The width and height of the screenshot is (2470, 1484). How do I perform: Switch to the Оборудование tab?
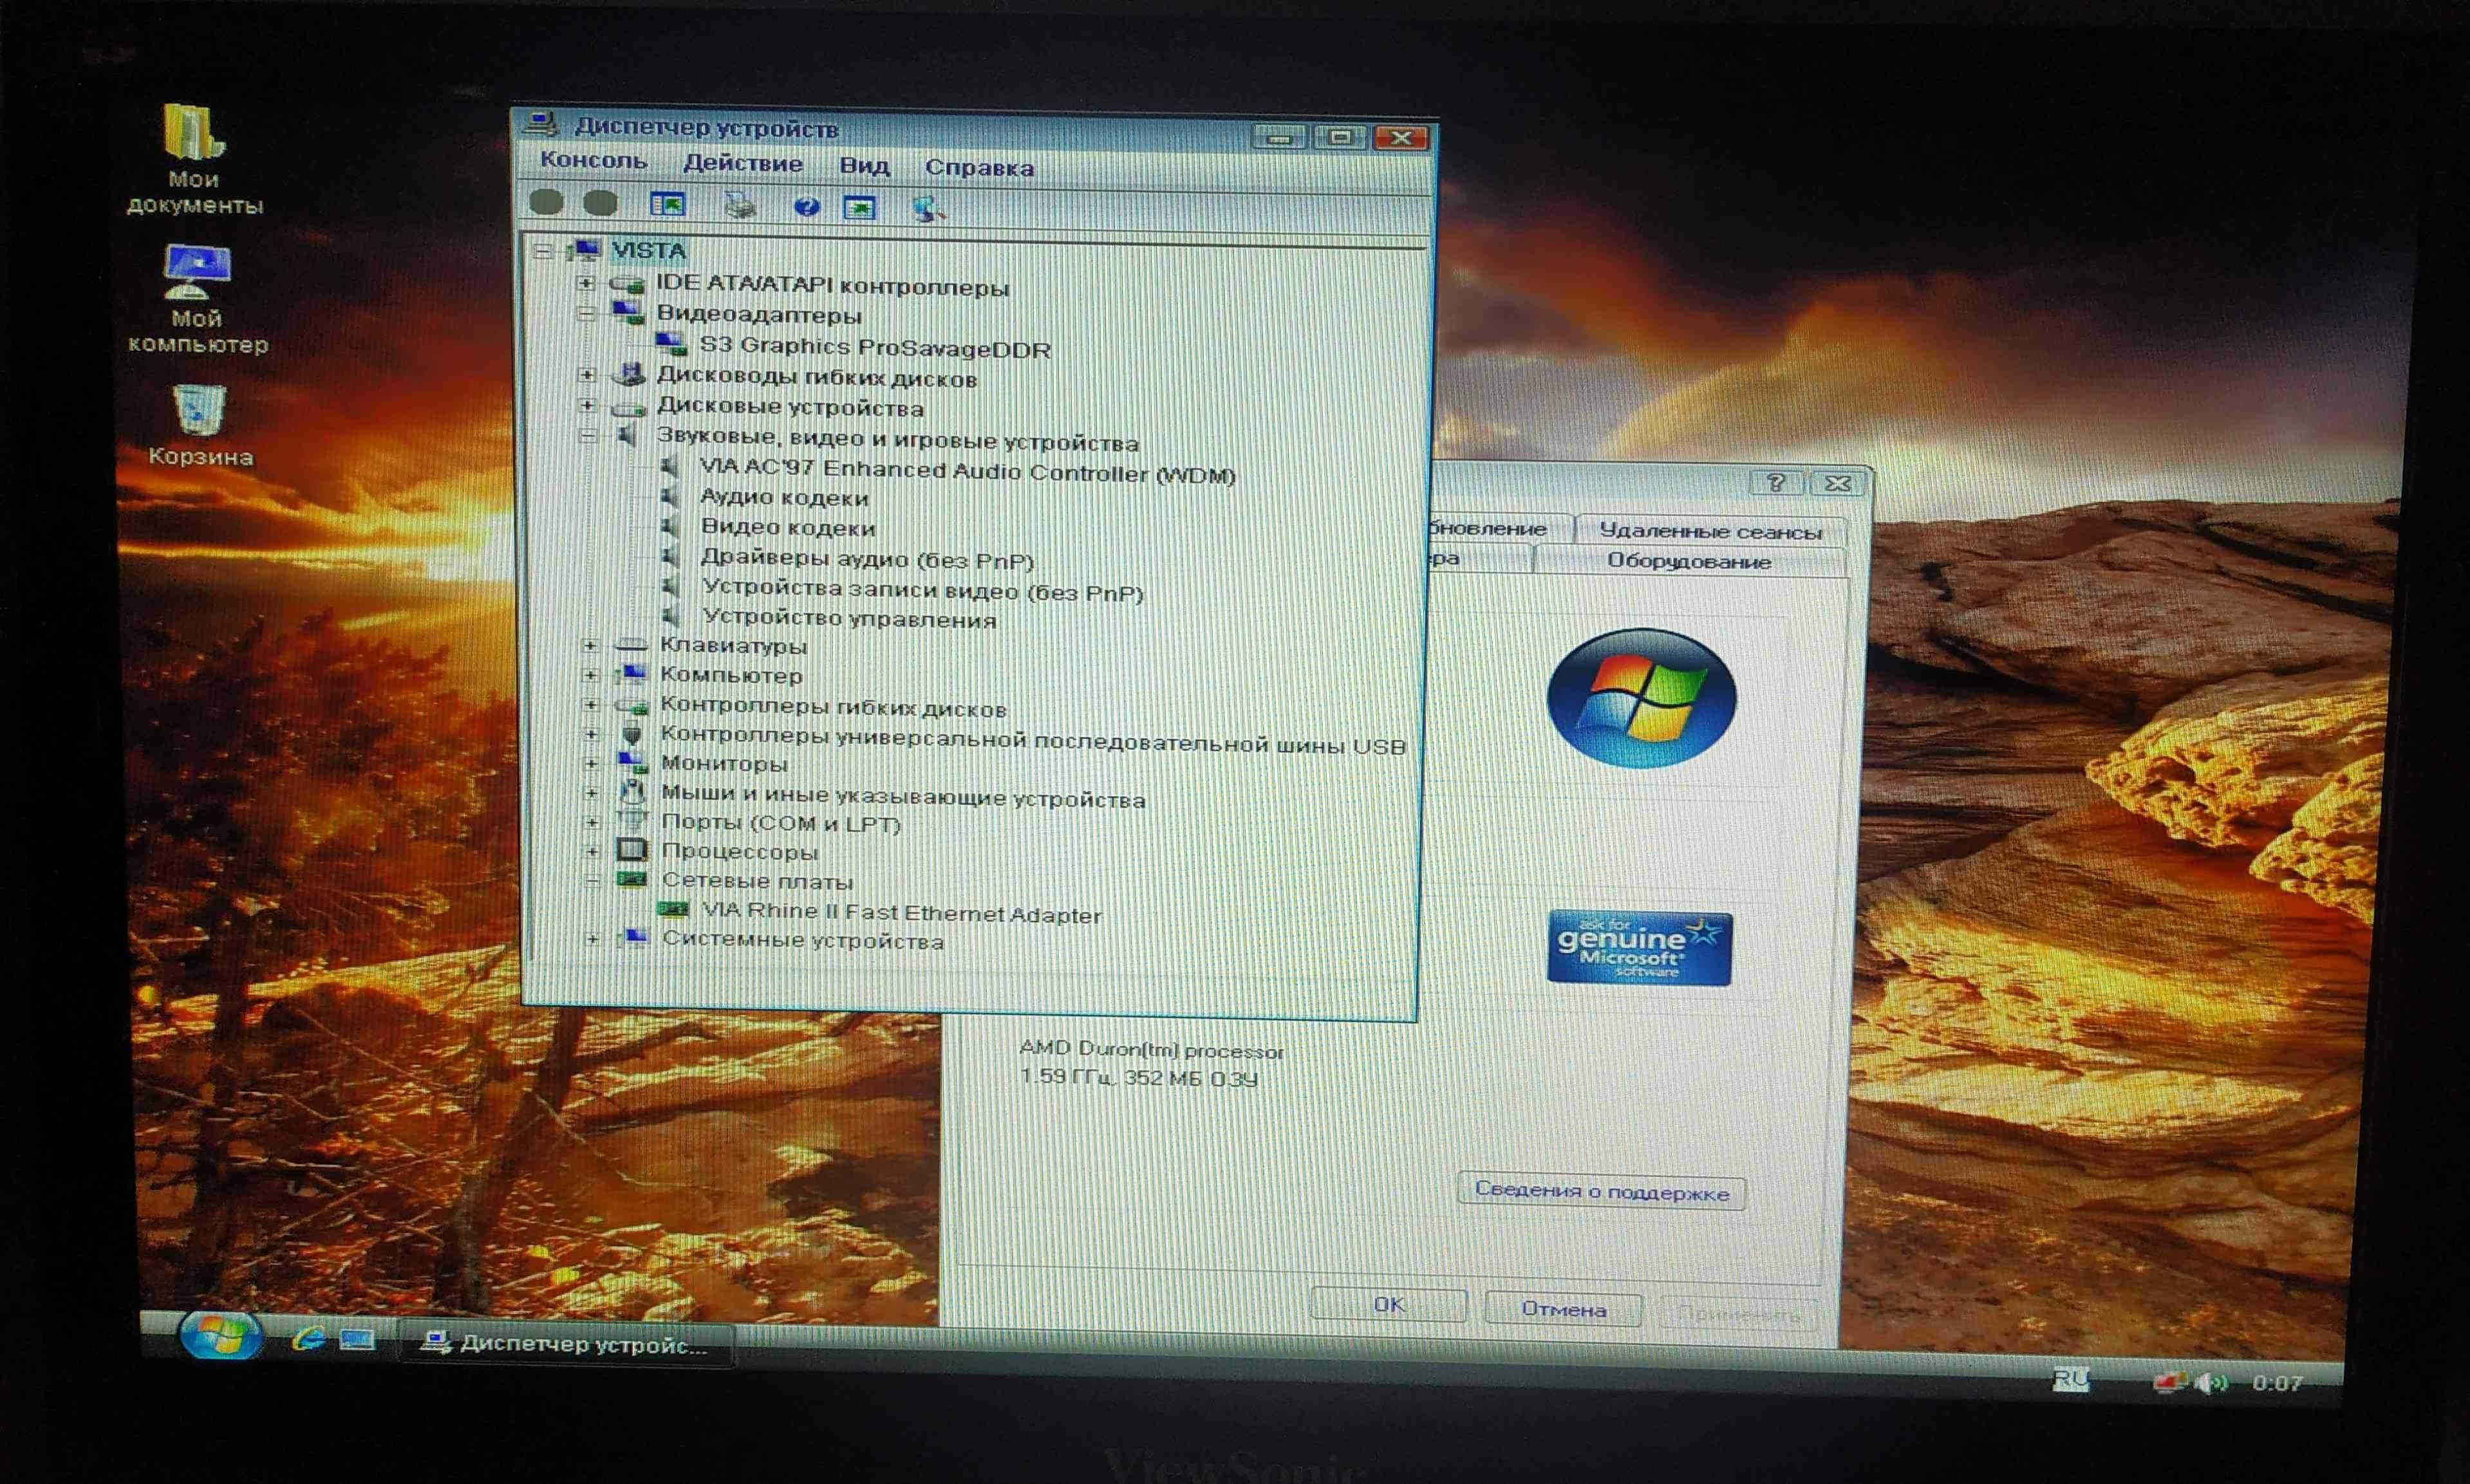(x=1689, y=561)
